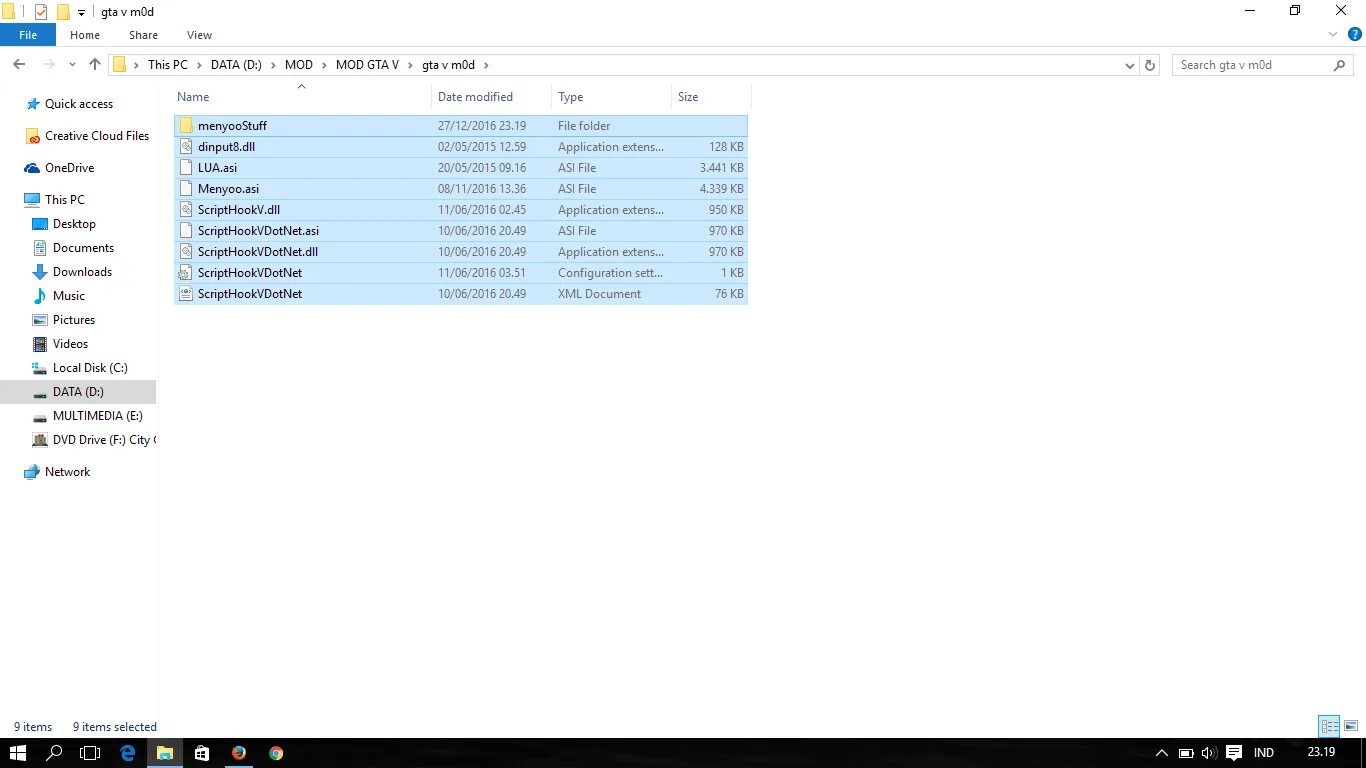Select ScriptHookVDotNet configuration settings file
1366x768 pixels.
click(x=461, y=273)
